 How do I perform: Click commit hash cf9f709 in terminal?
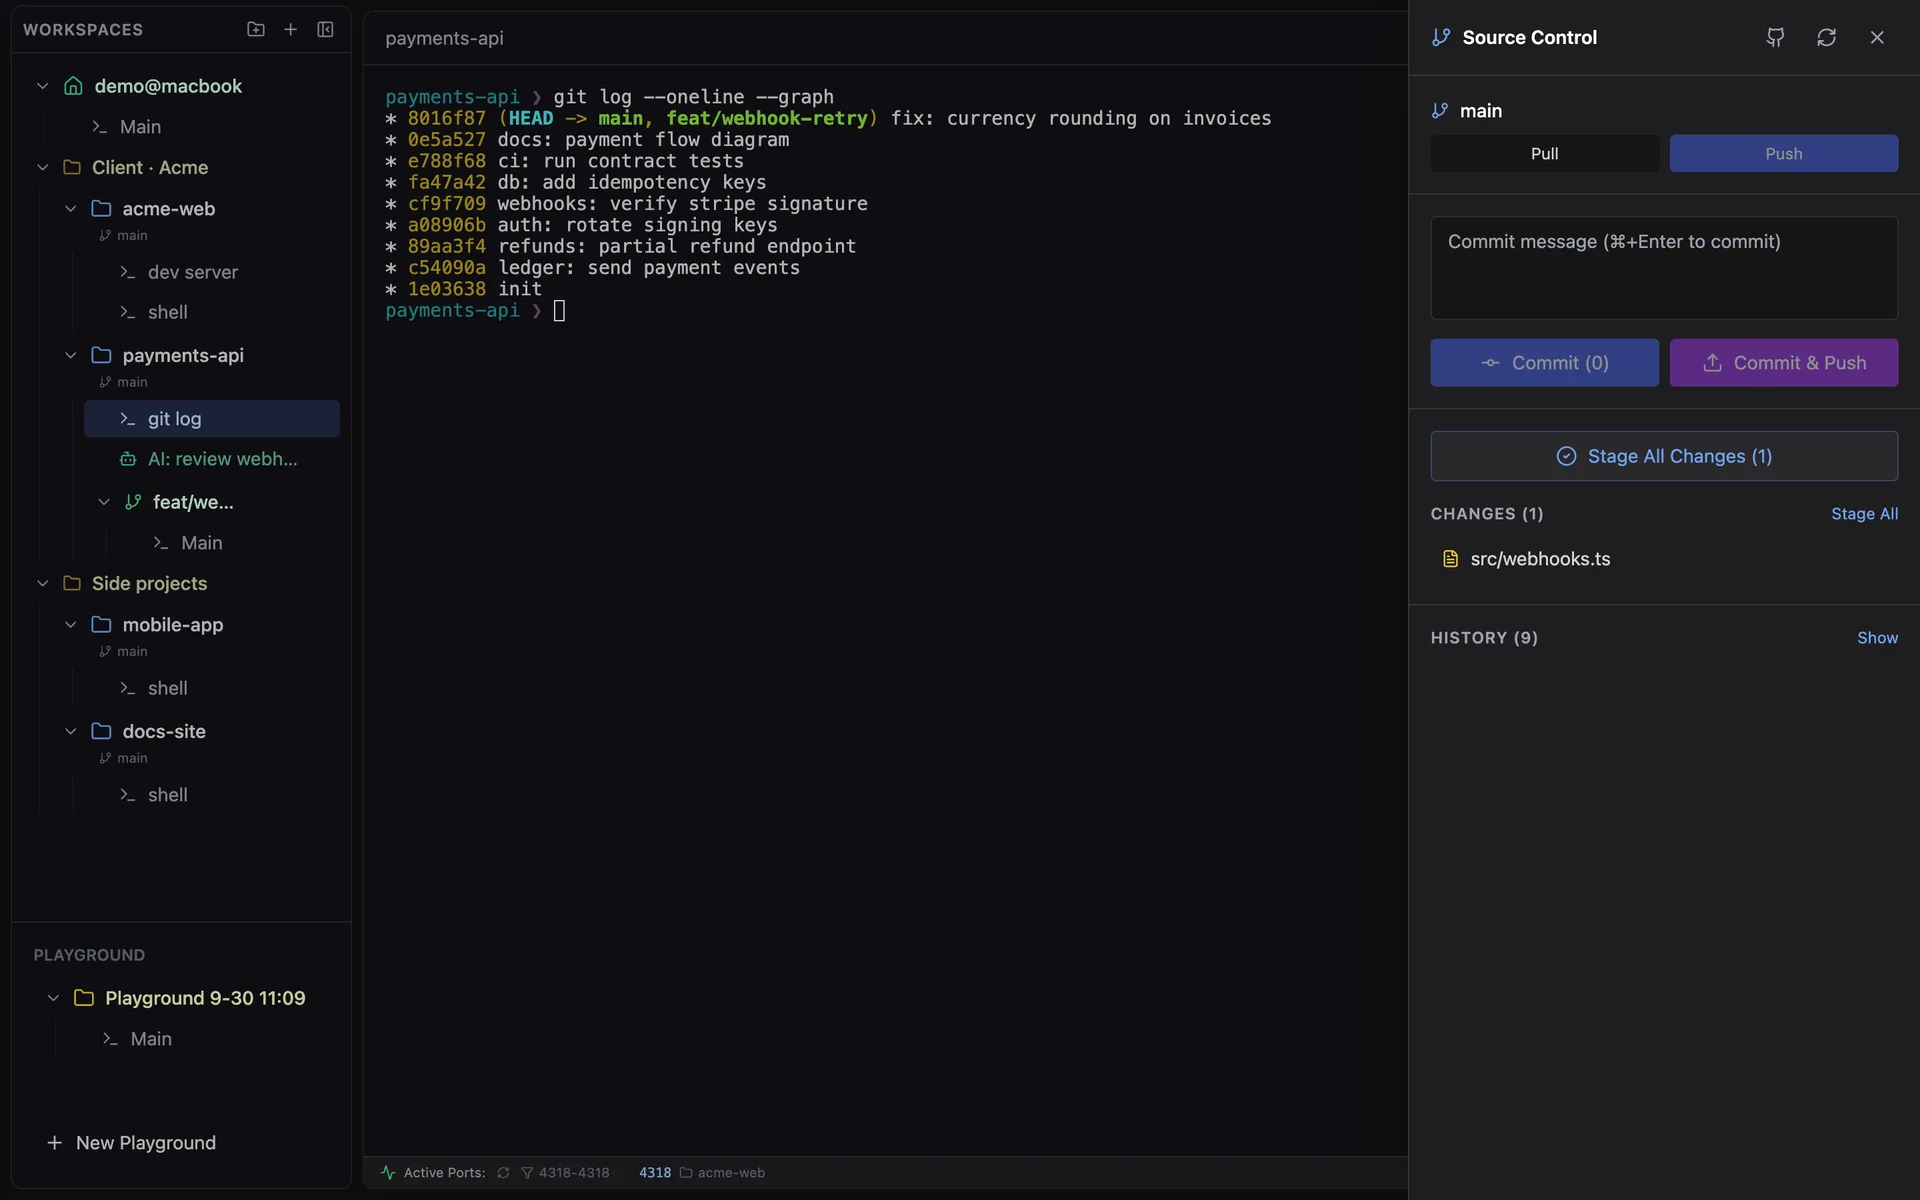point(446,204)
